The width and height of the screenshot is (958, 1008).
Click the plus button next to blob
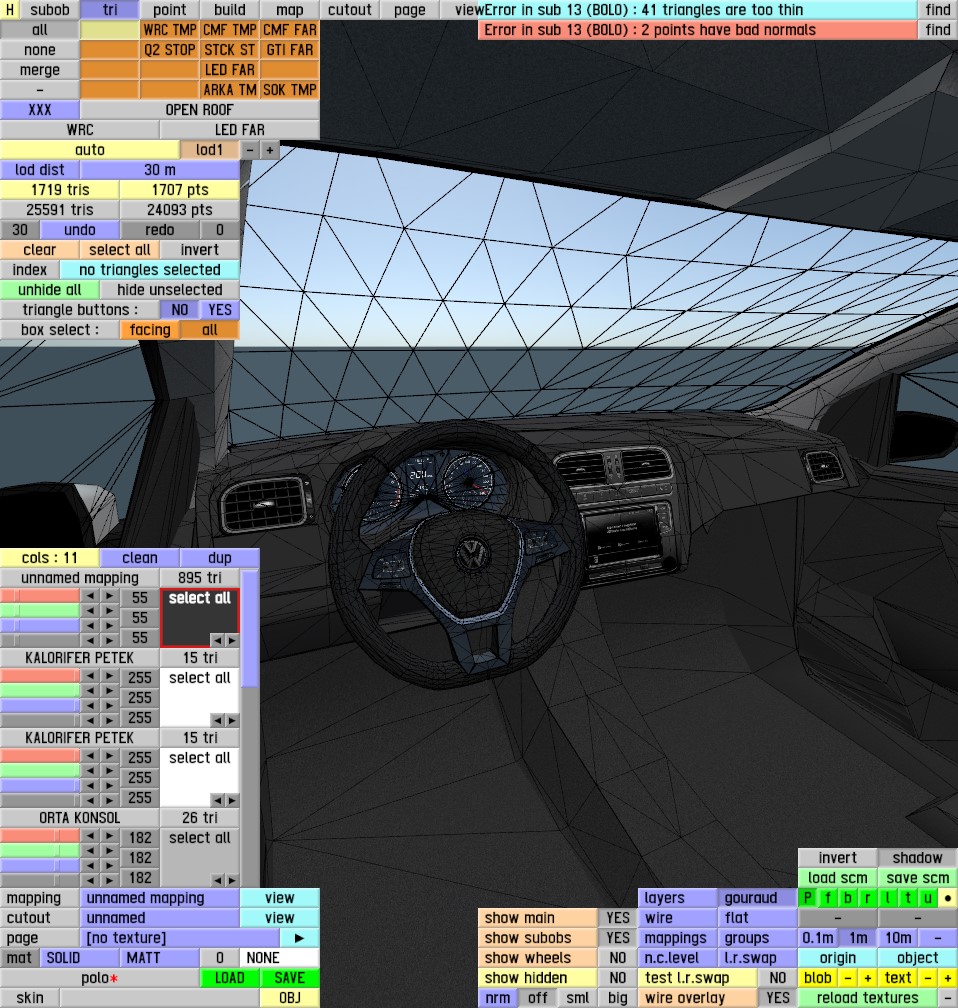pos(867,978)
